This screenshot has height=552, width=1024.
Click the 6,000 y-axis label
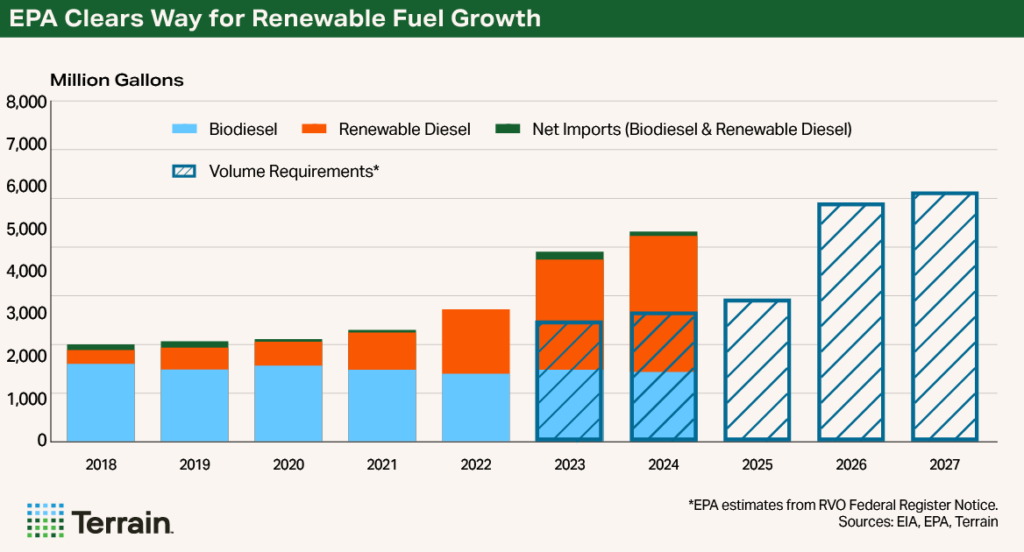point(27,186)
